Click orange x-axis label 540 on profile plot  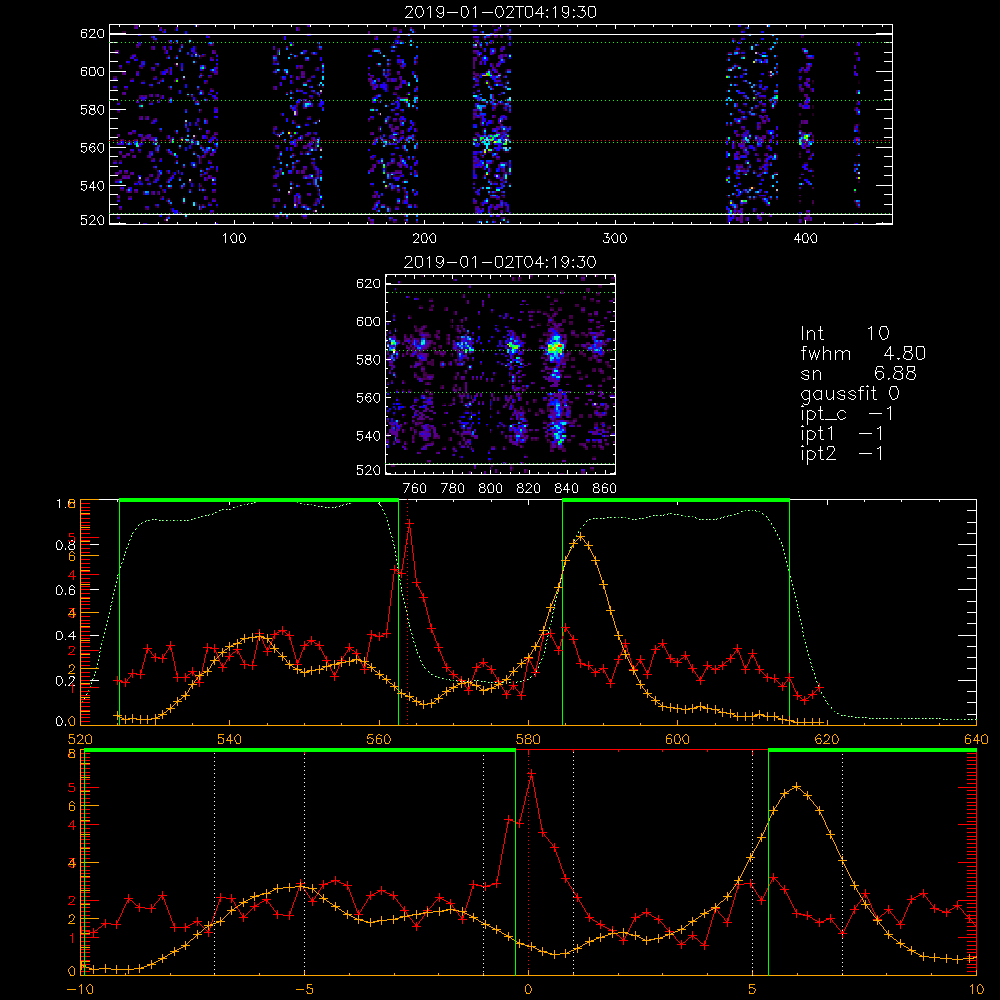(x=230, y=739)
